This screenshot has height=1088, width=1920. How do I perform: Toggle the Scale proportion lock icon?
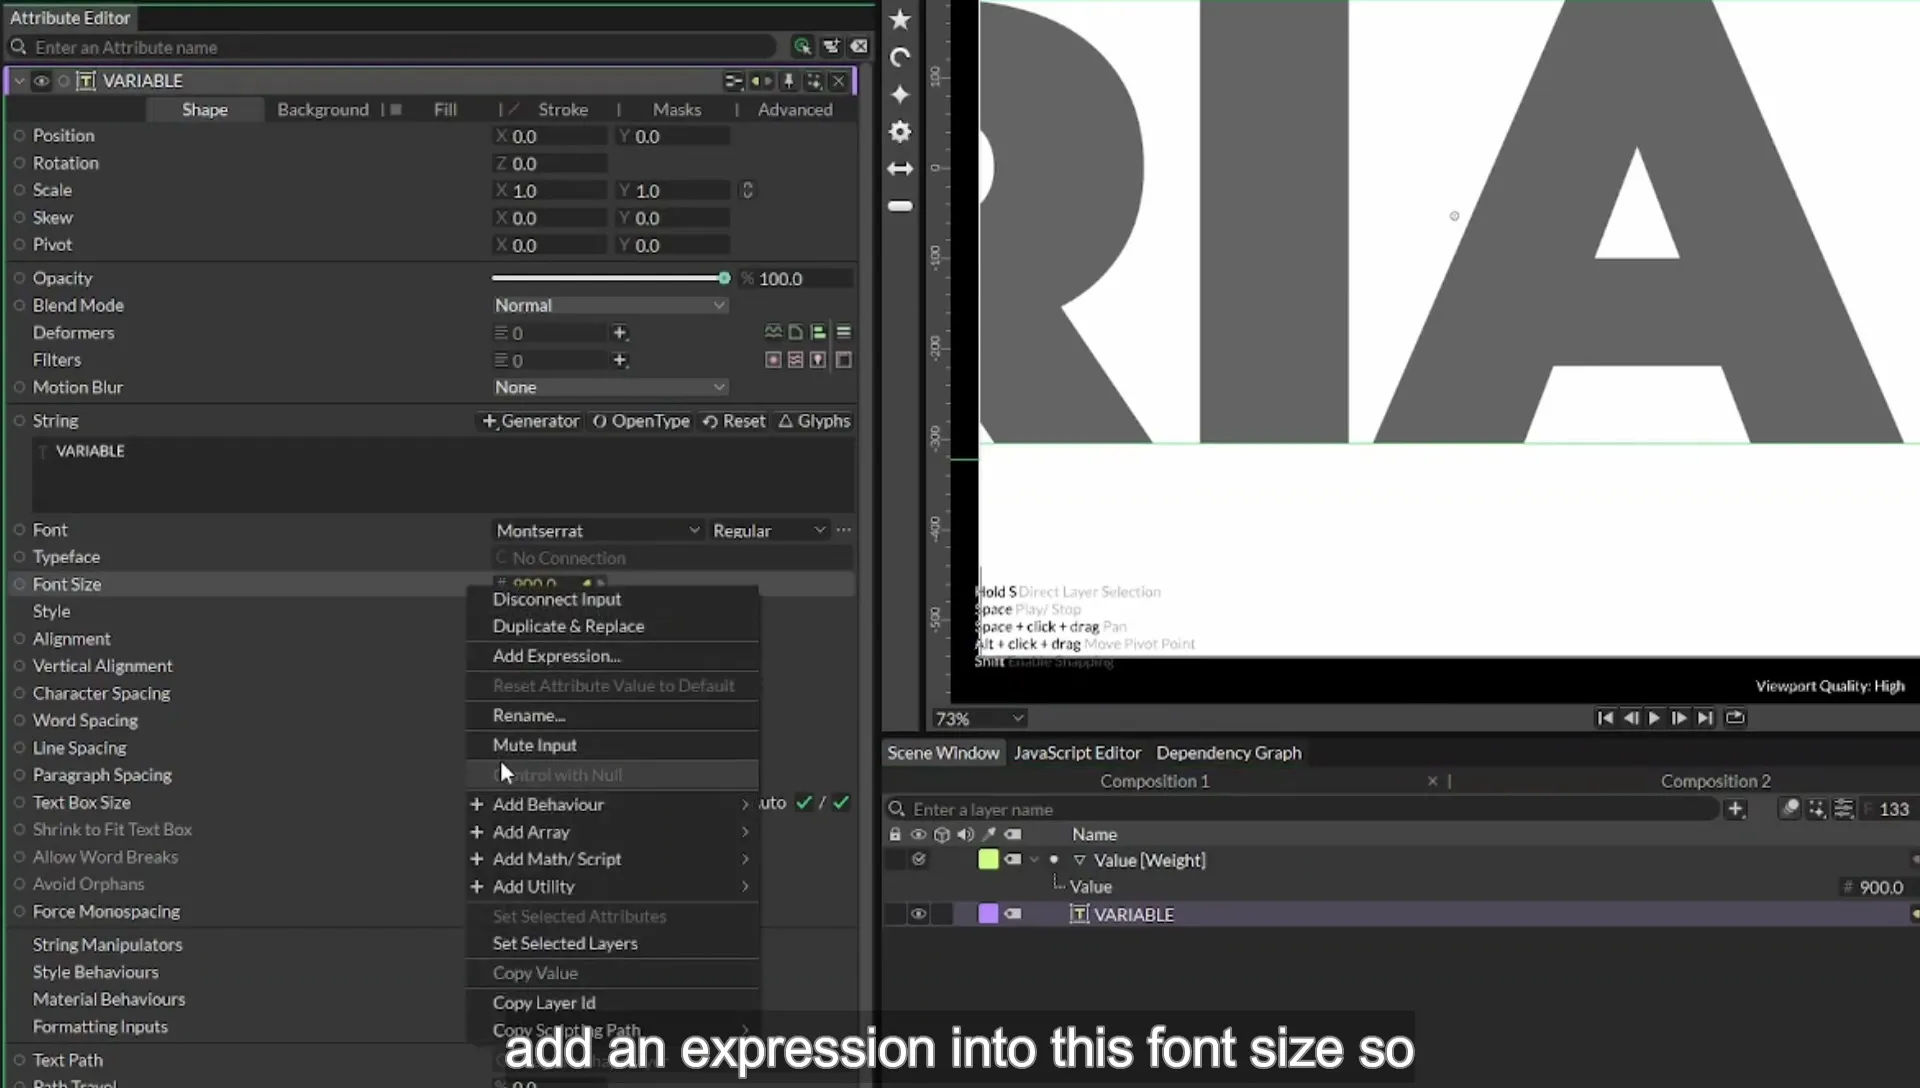[747, 190]
